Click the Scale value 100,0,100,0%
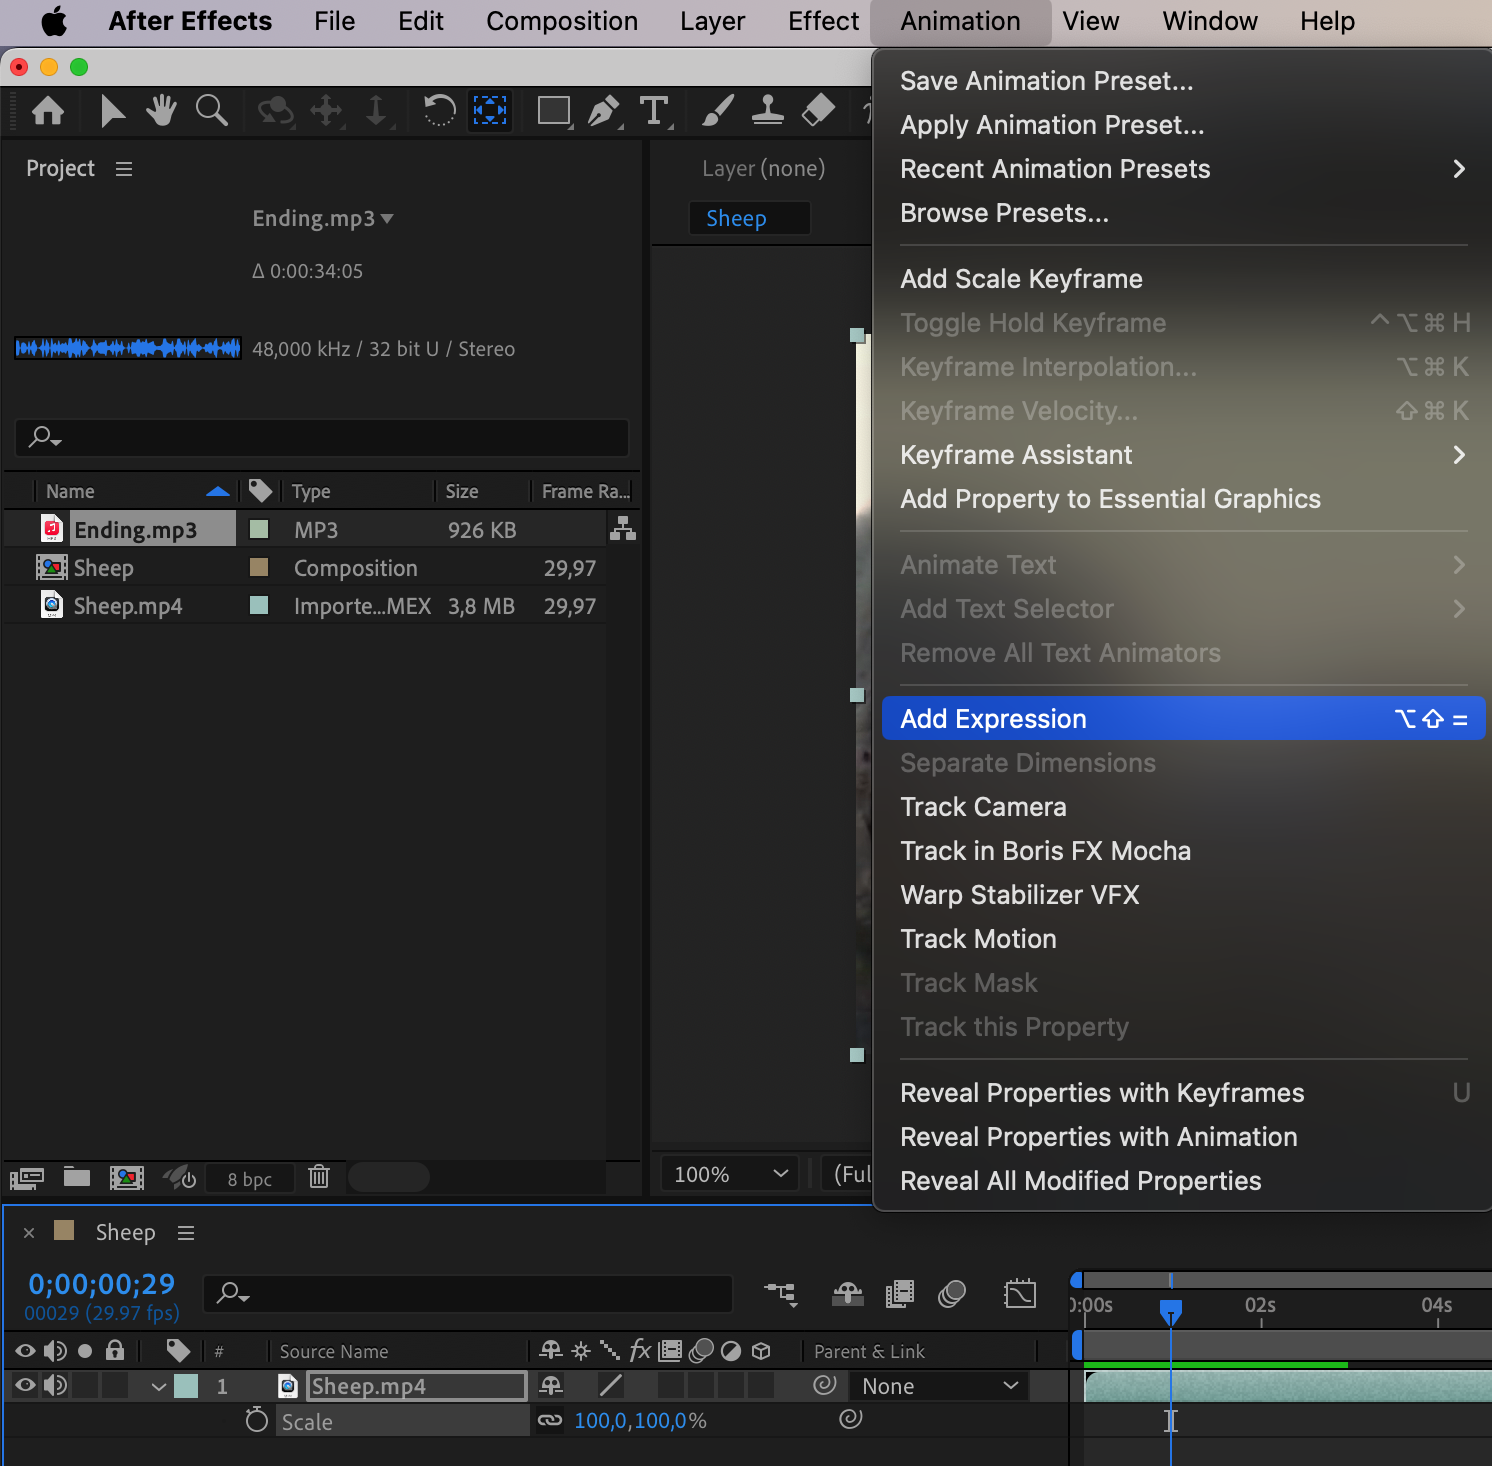The width and height of the screenshot is (1492, 1466). [x=640, y=1420]
